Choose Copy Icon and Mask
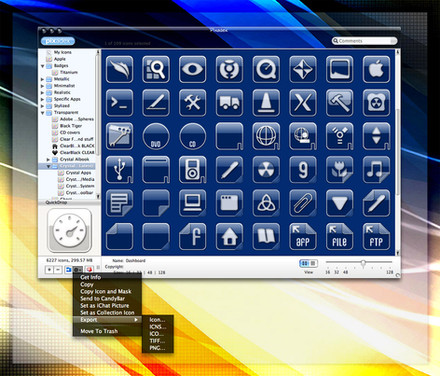Image resolution: width=440 pixels, height=376 pixels. click(x=106, y=291)
